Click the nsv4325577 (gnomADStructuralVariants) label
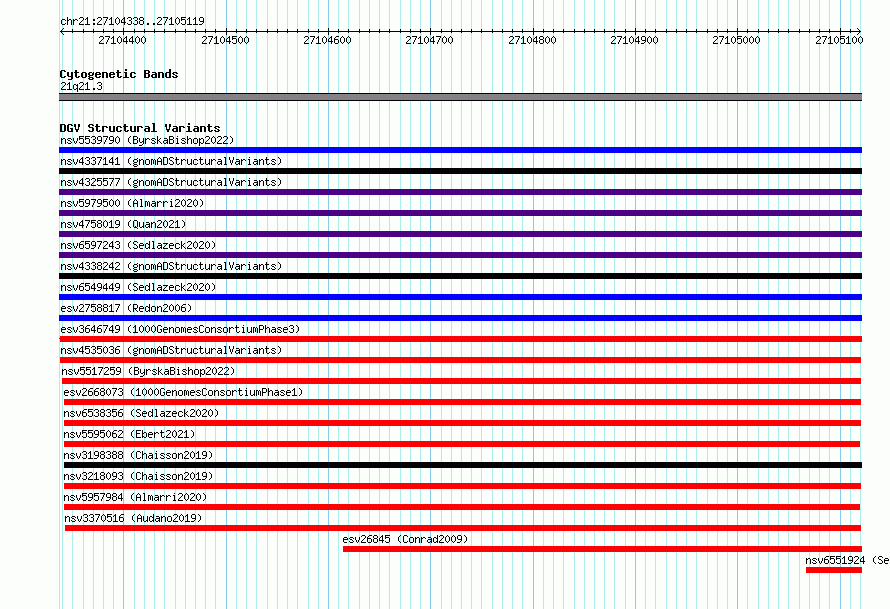The image size is (890, 609). click(x=171, y=182)
